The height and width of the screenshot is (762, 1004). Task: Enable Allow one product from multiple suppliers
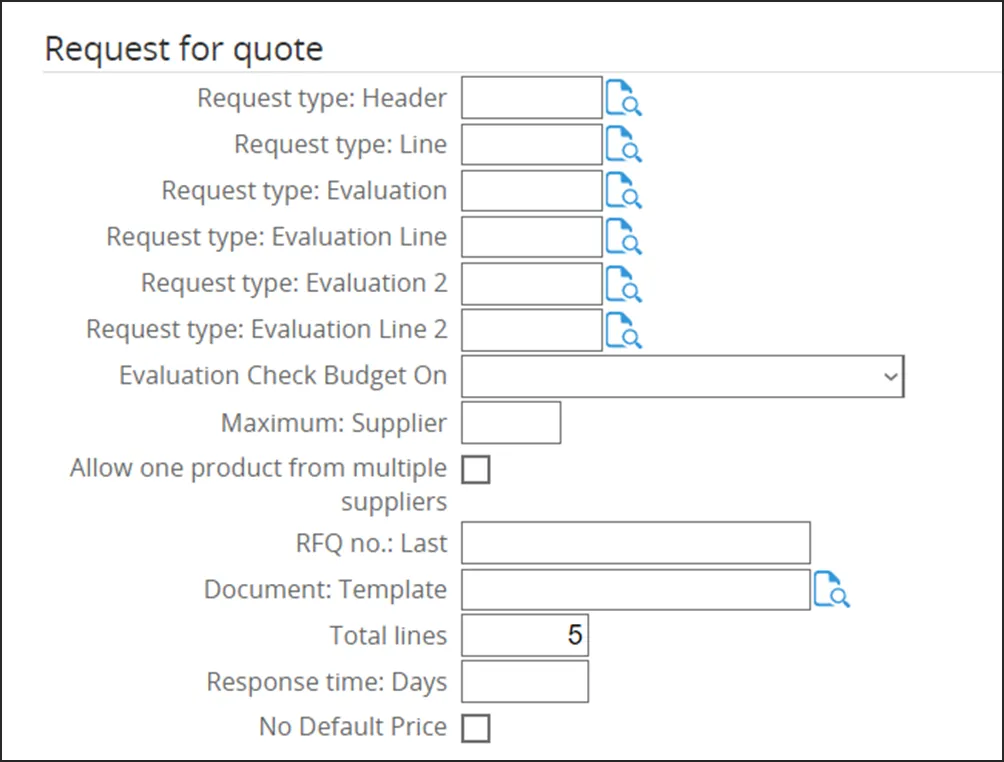[x=476, y=469]
